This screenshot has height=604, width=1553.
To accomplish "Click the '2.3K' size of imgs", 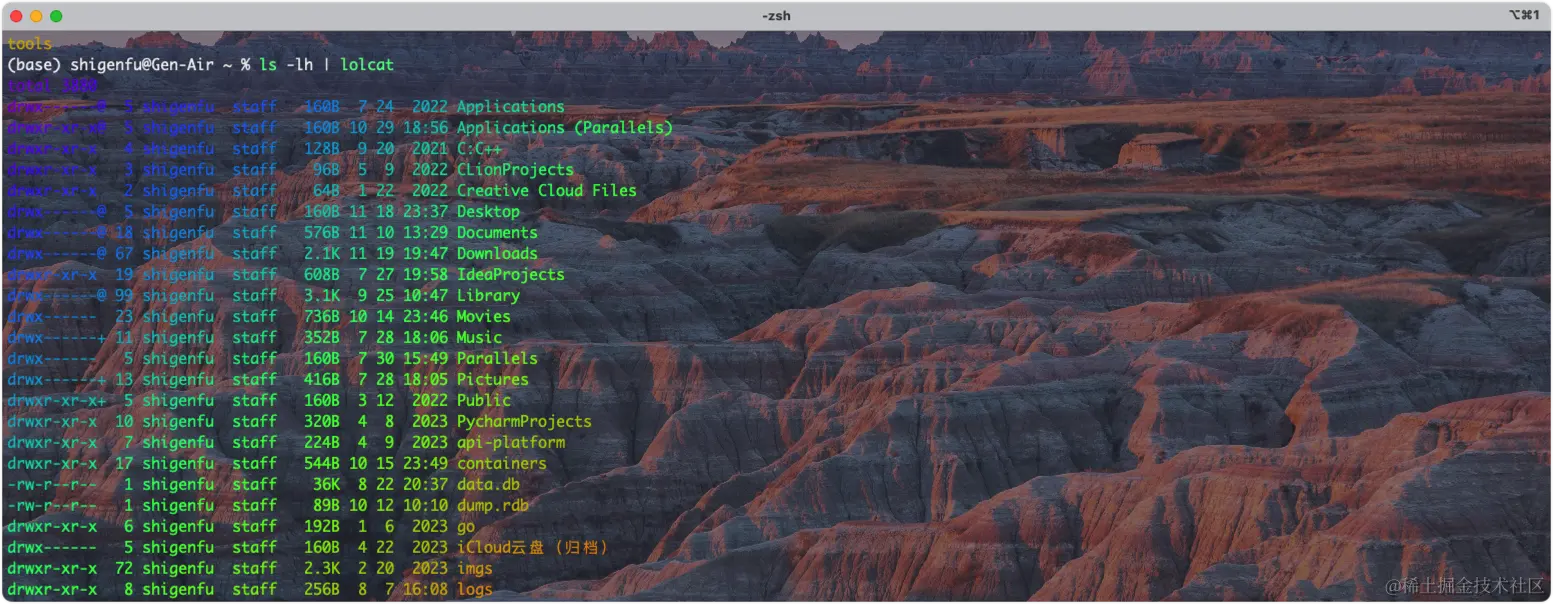I will [322, 569].
